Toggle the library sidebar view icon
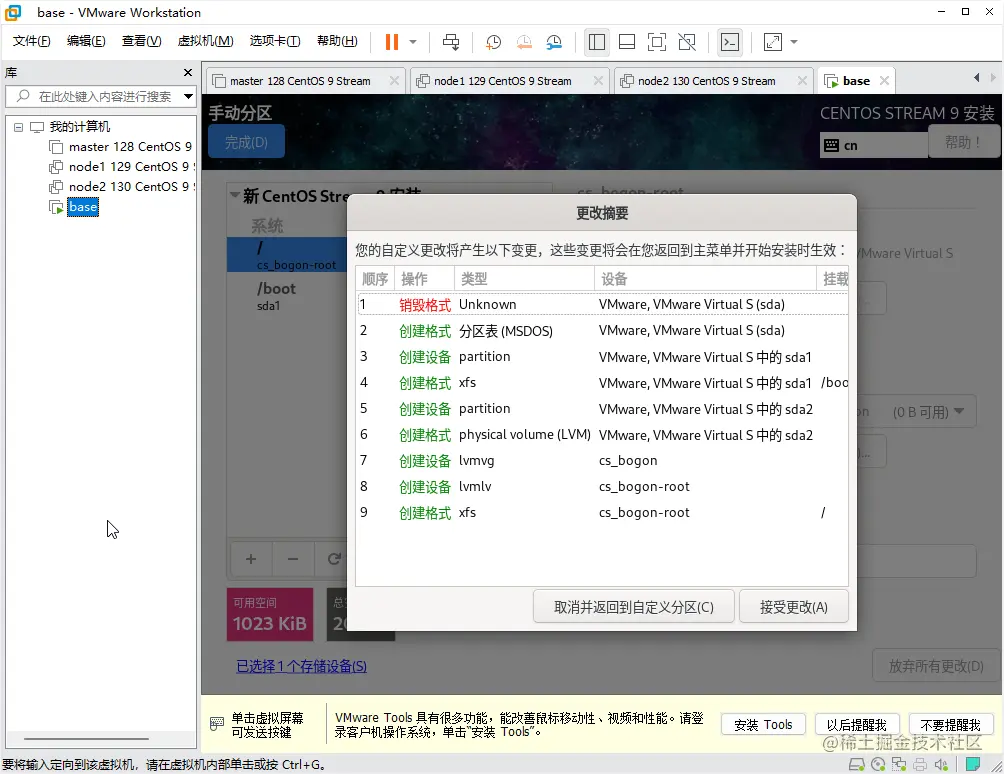This screenshot has height=774, width=1004. (x=597, y=42)
